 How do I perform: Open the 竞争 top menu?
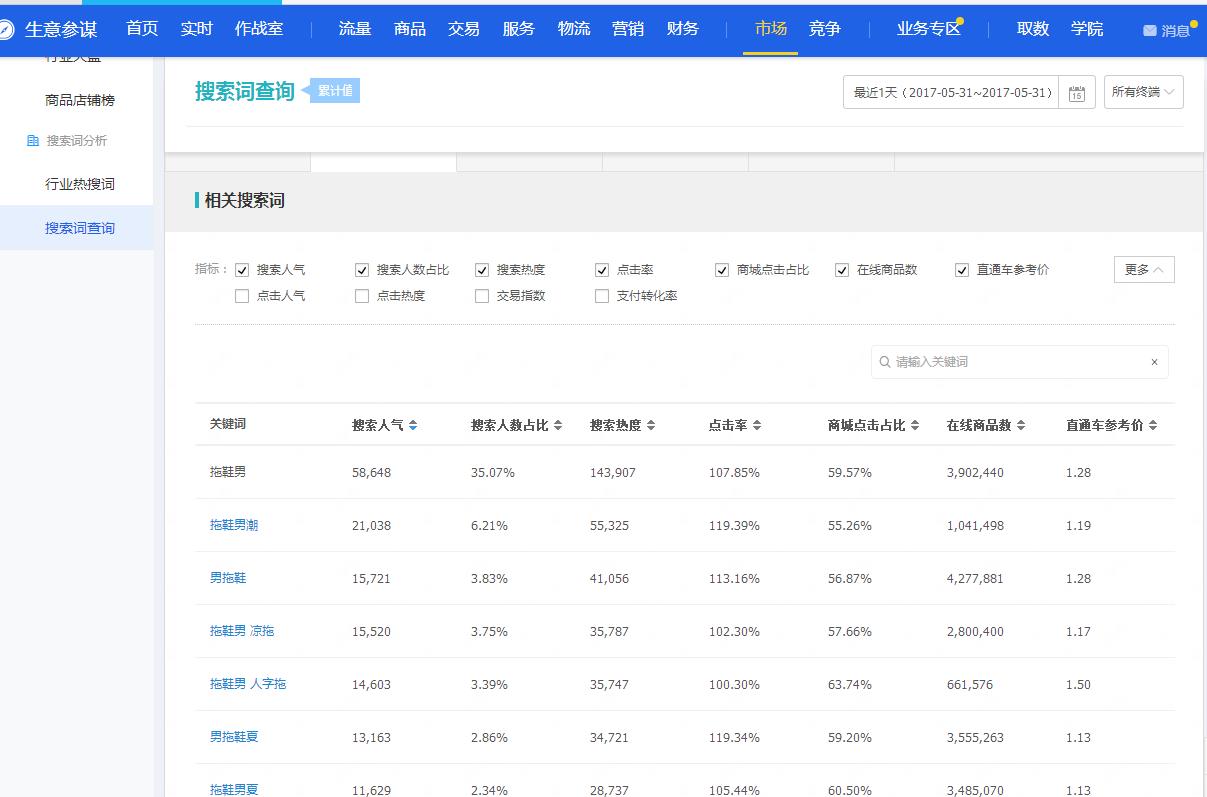pos(825,29)
